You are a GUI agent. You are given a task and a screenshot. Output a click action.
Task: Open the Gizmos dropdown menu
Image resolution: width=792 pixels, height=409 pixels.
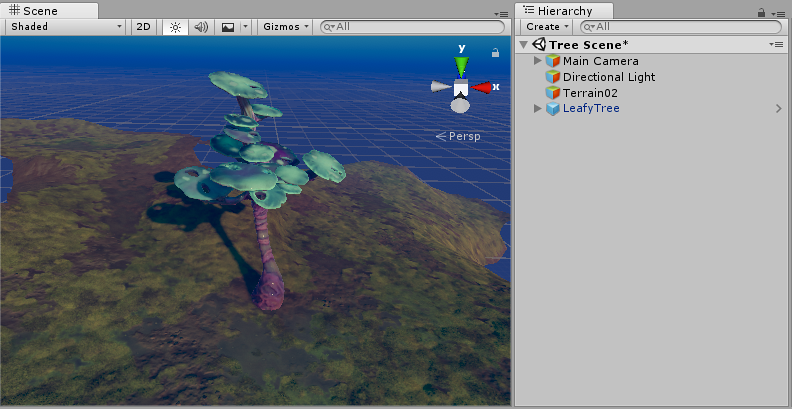pos(285,27)
